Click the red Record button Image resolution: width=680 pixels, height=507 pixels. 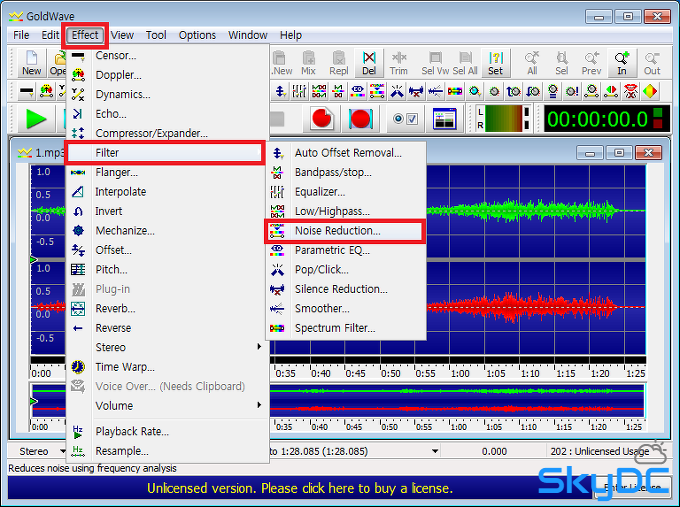tap(322, 118)
